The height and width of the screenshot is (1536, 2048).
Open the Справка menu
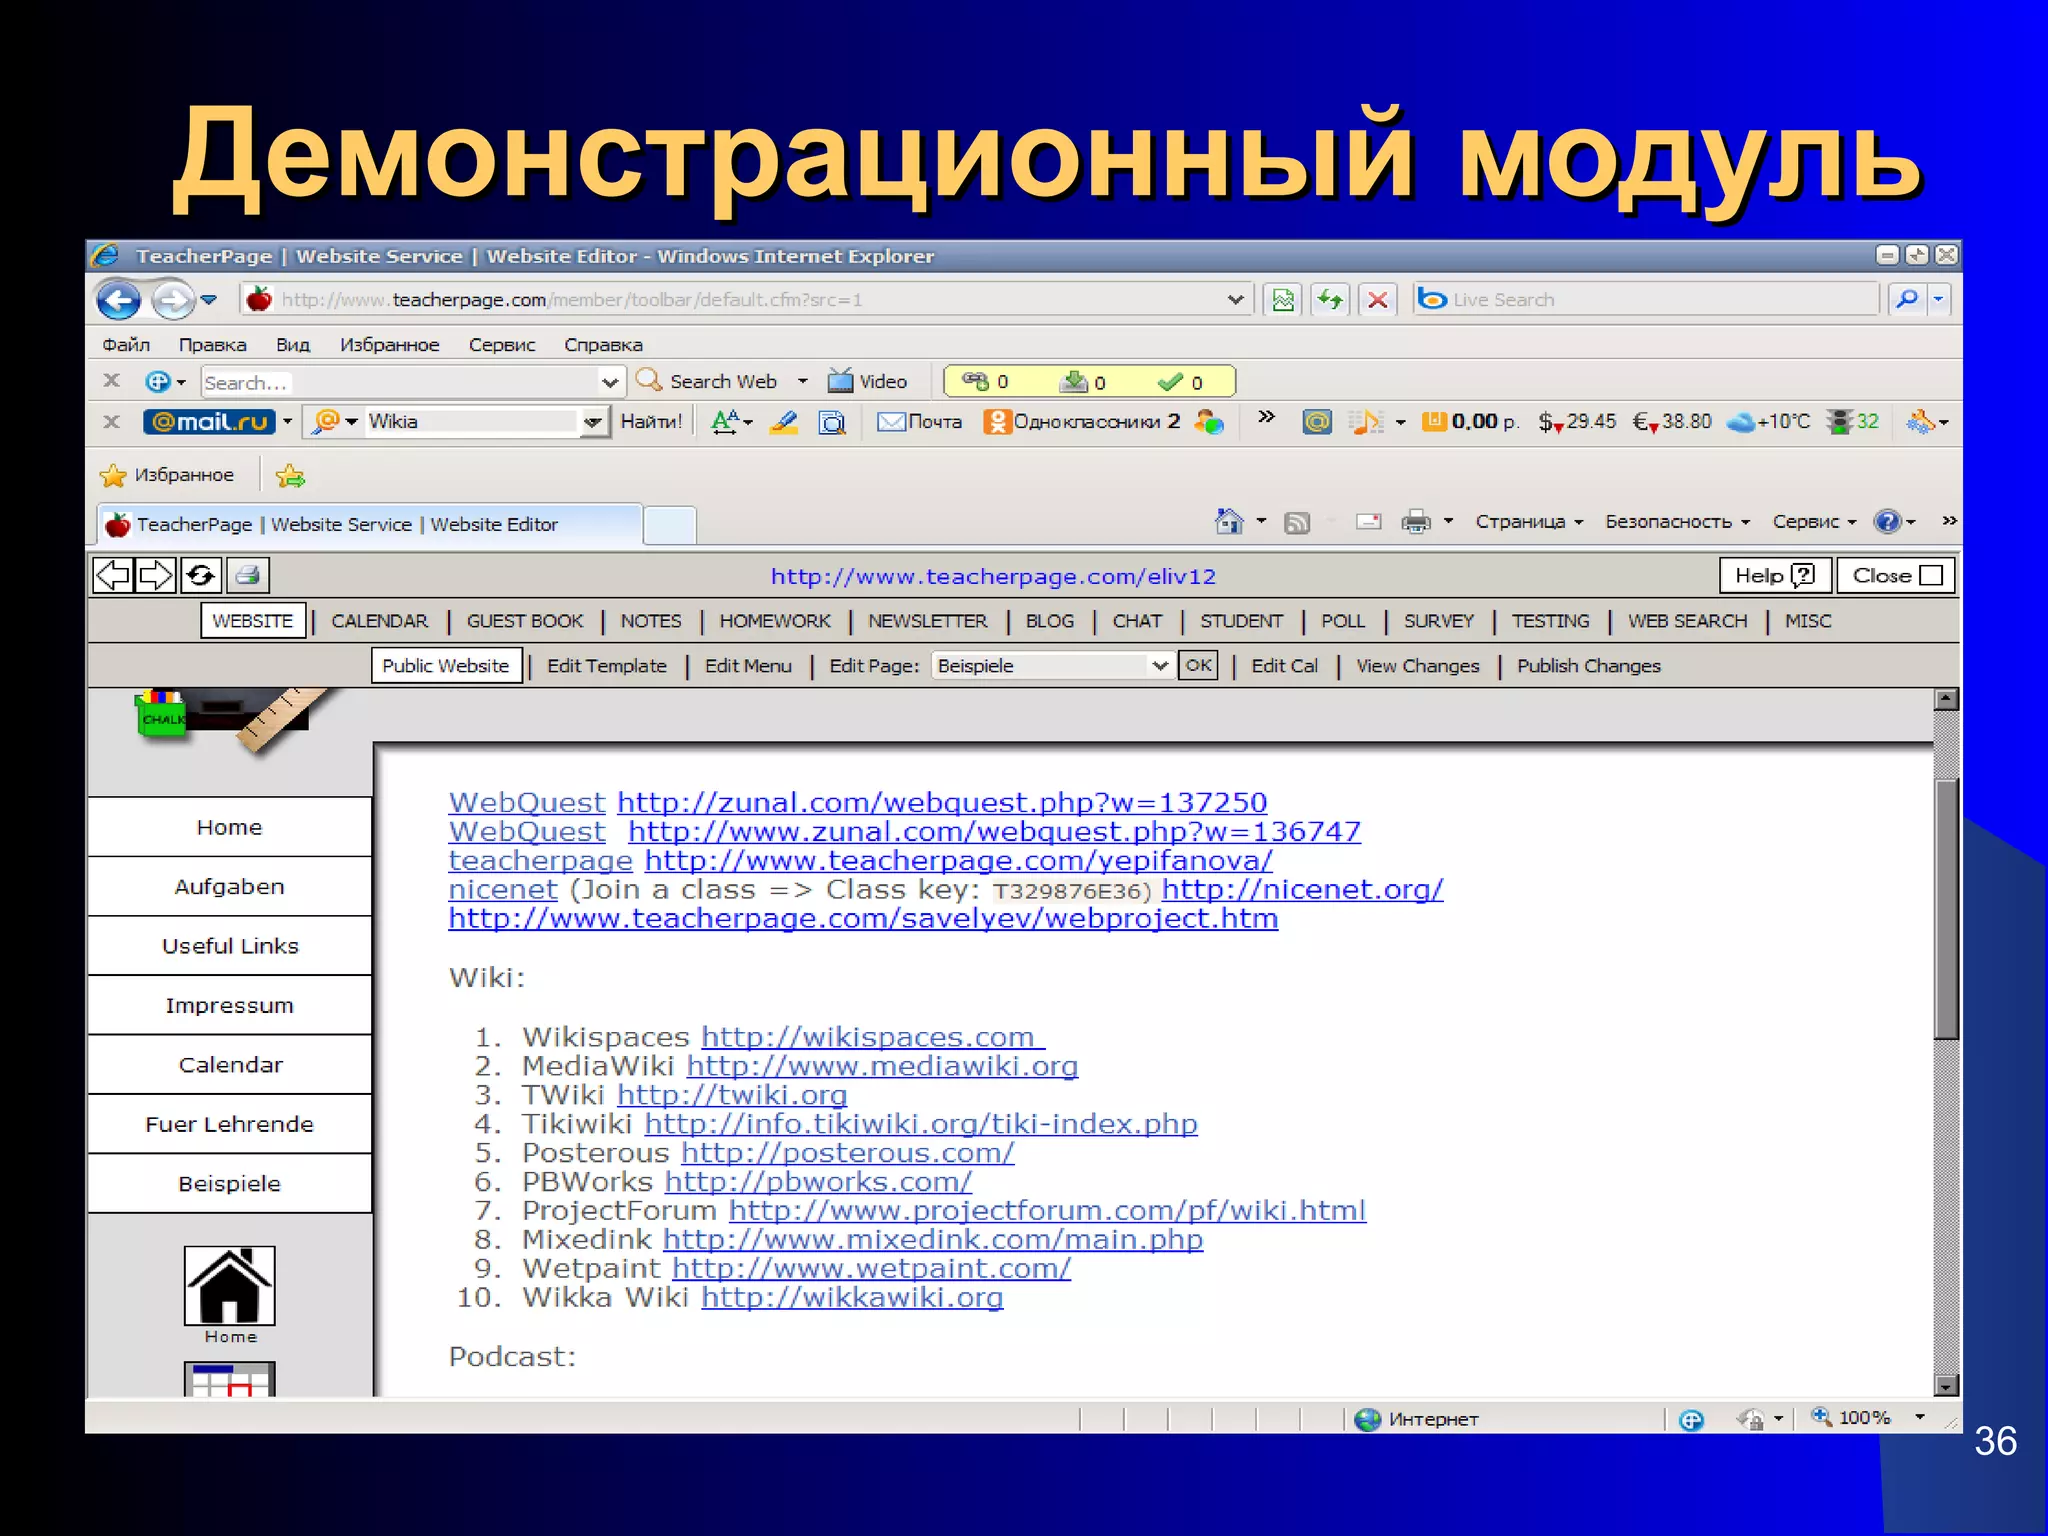603,344
